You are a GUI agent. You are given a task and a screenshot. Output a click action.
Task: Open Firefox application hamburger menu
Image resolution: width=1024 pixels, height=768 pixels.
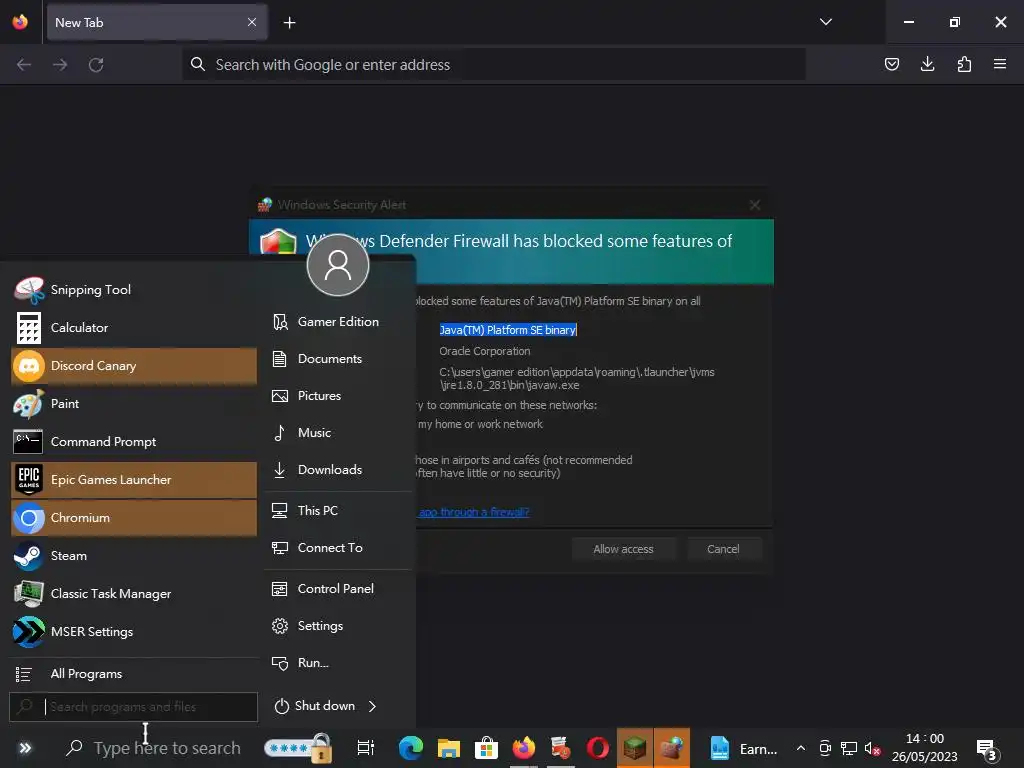coord(1000,64)
